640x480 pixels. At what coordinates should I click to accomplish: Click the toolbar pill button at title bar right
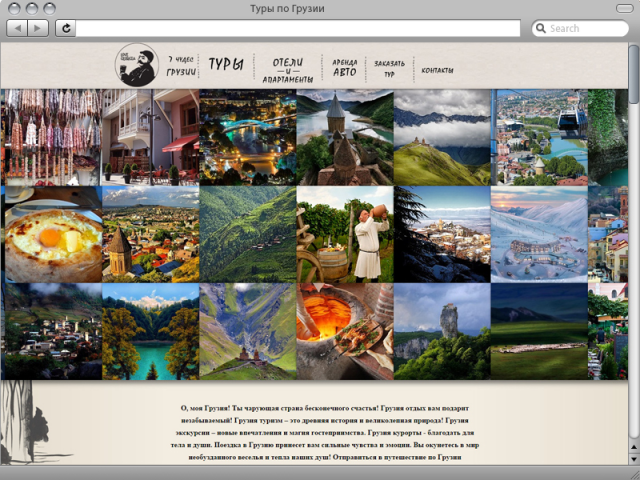(x=624, y=8)
